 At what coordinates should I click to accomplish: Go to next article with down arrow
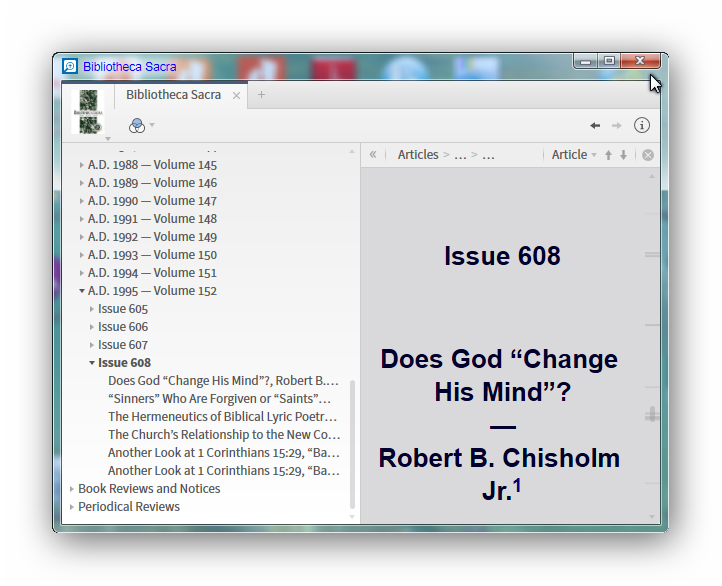pyautogui.click(x=623, y=155)
